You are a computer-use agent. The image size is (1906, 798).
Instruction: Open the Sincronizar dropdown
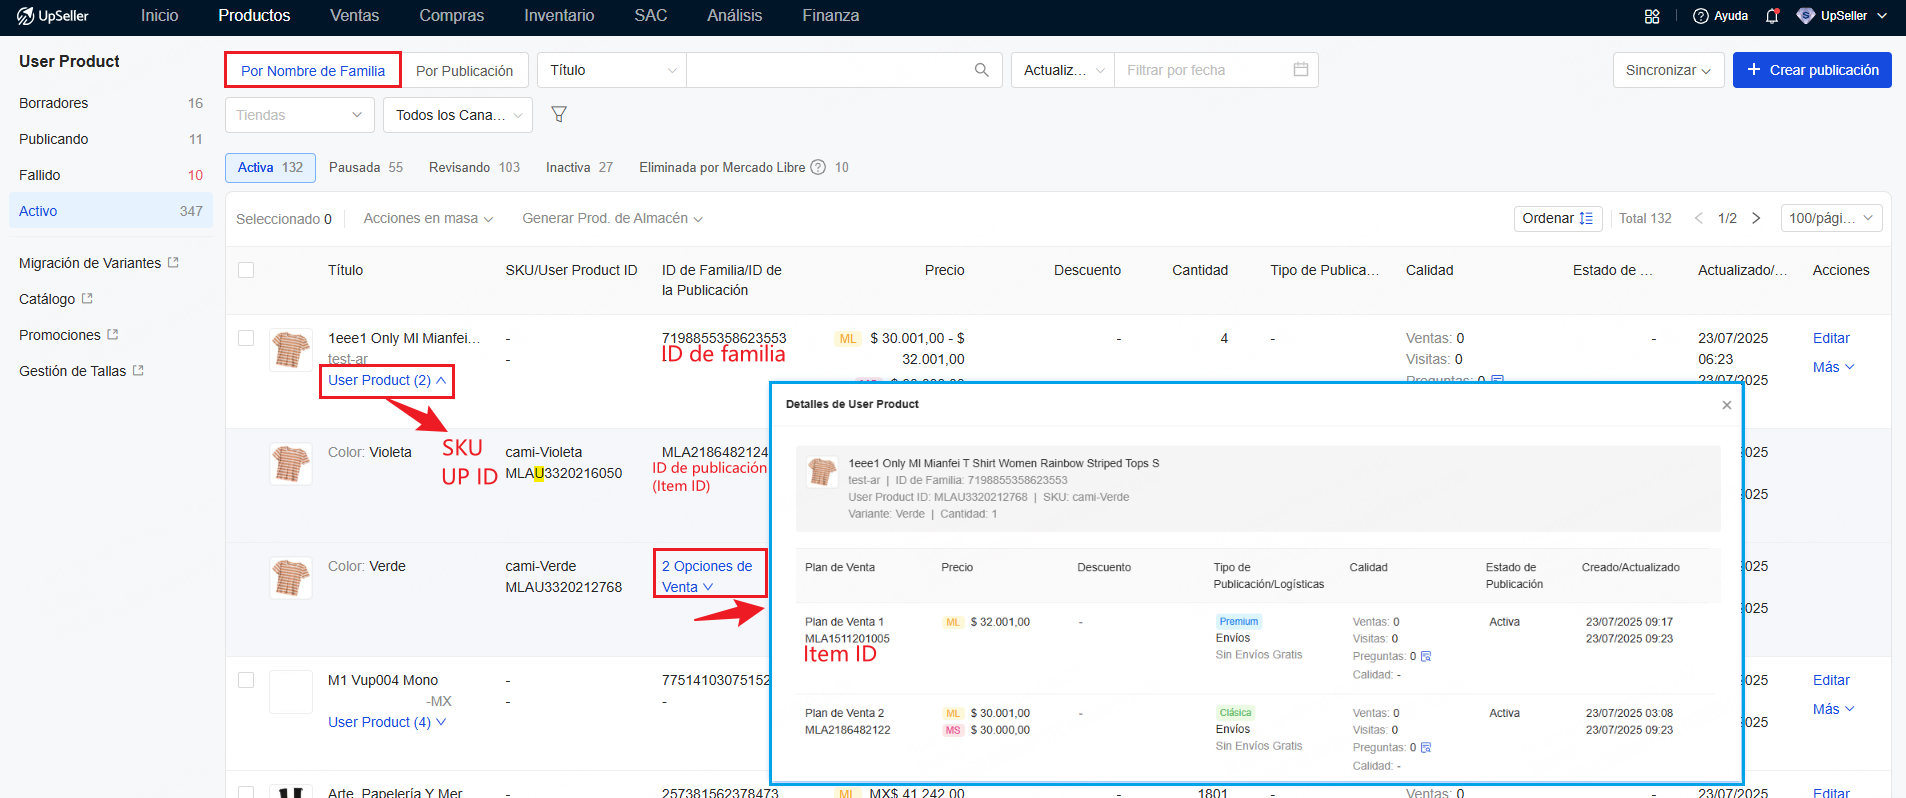1668,70
